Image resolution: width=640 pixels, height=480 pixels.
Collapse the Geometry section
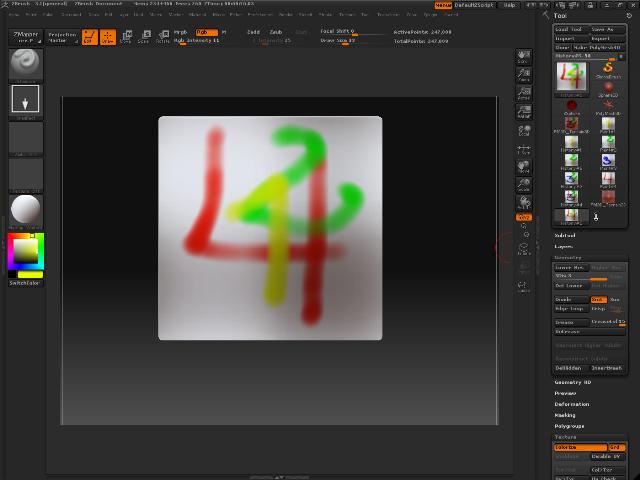568,258
